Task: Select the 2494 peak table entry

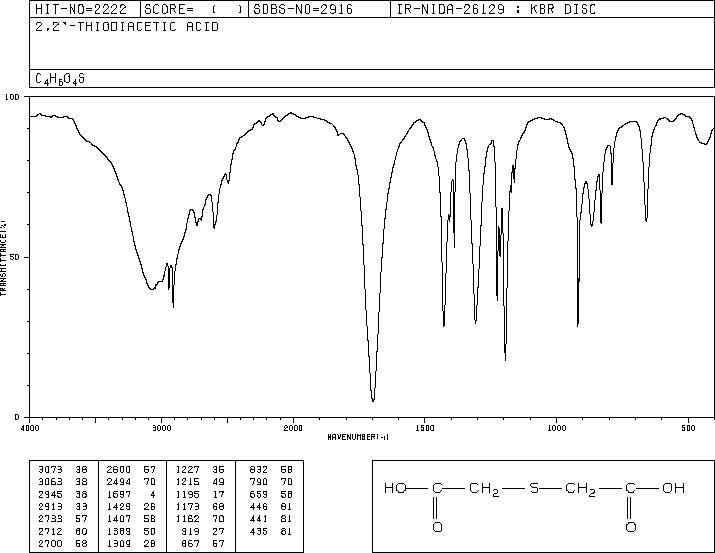Action: pyautogui.click(x=119, y=482)
